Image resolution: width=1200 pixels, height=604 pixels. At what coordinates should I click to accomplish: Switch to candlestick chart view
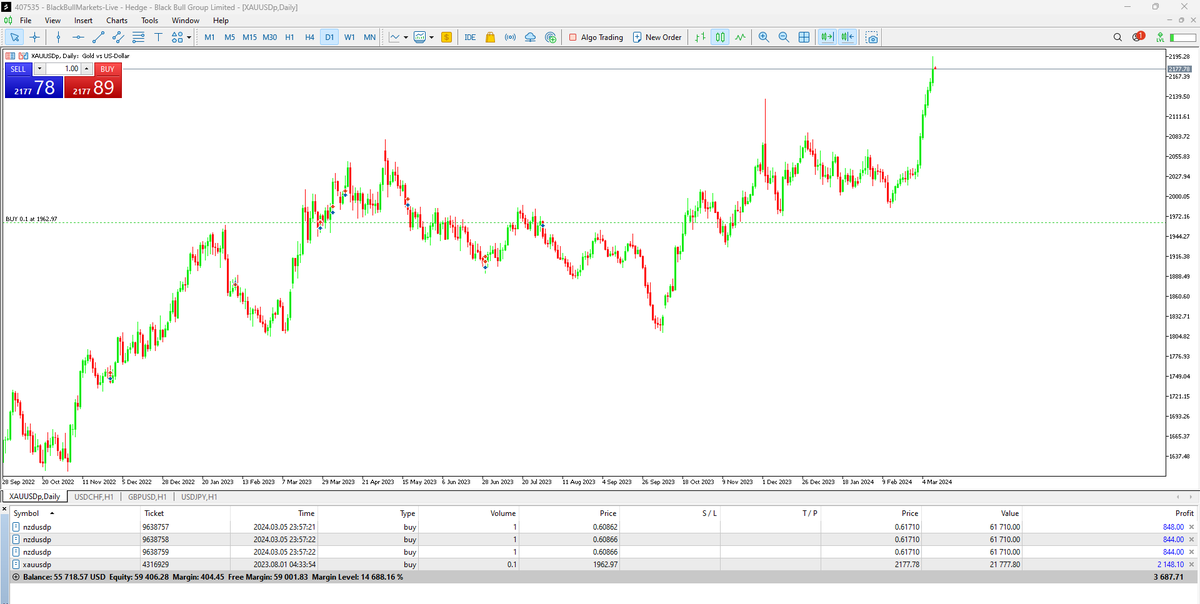[720, 37]
